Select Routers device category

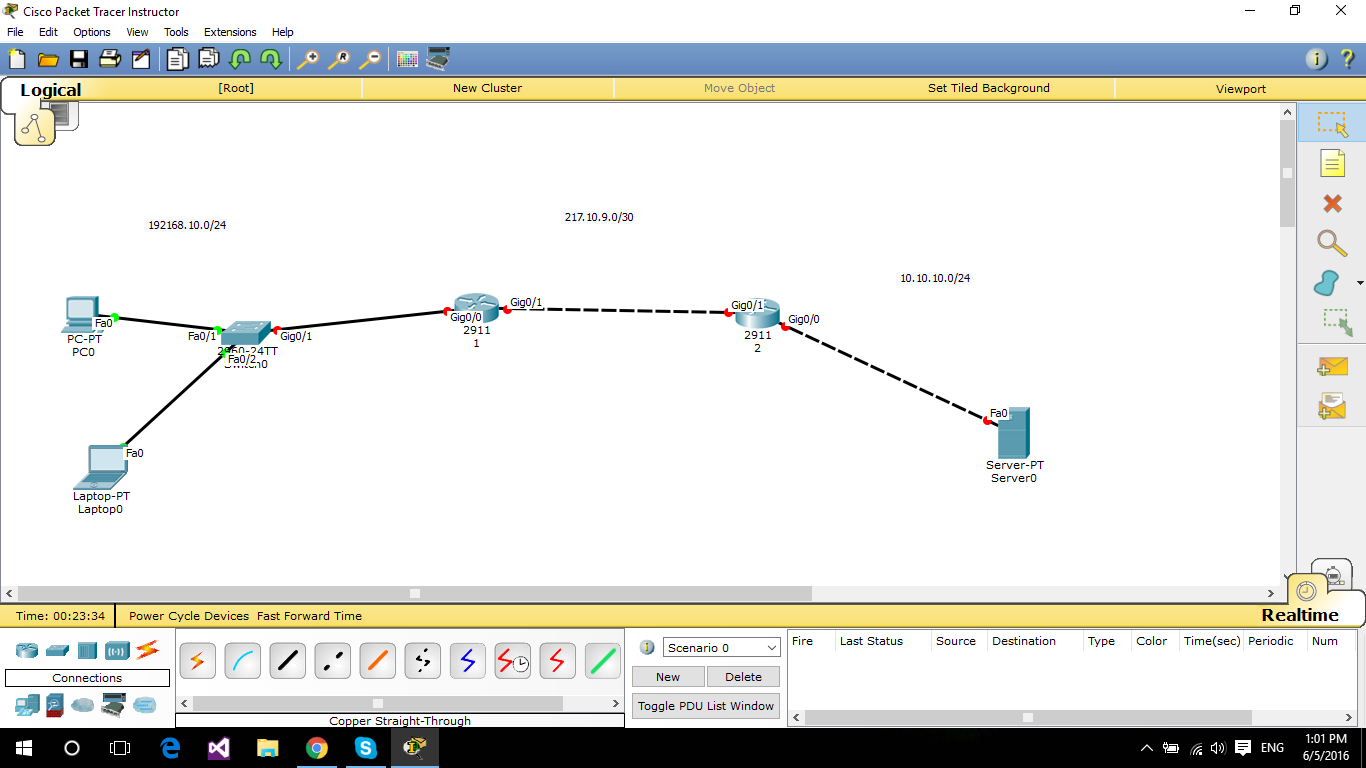pyautogui.click(x=27, y=651)
